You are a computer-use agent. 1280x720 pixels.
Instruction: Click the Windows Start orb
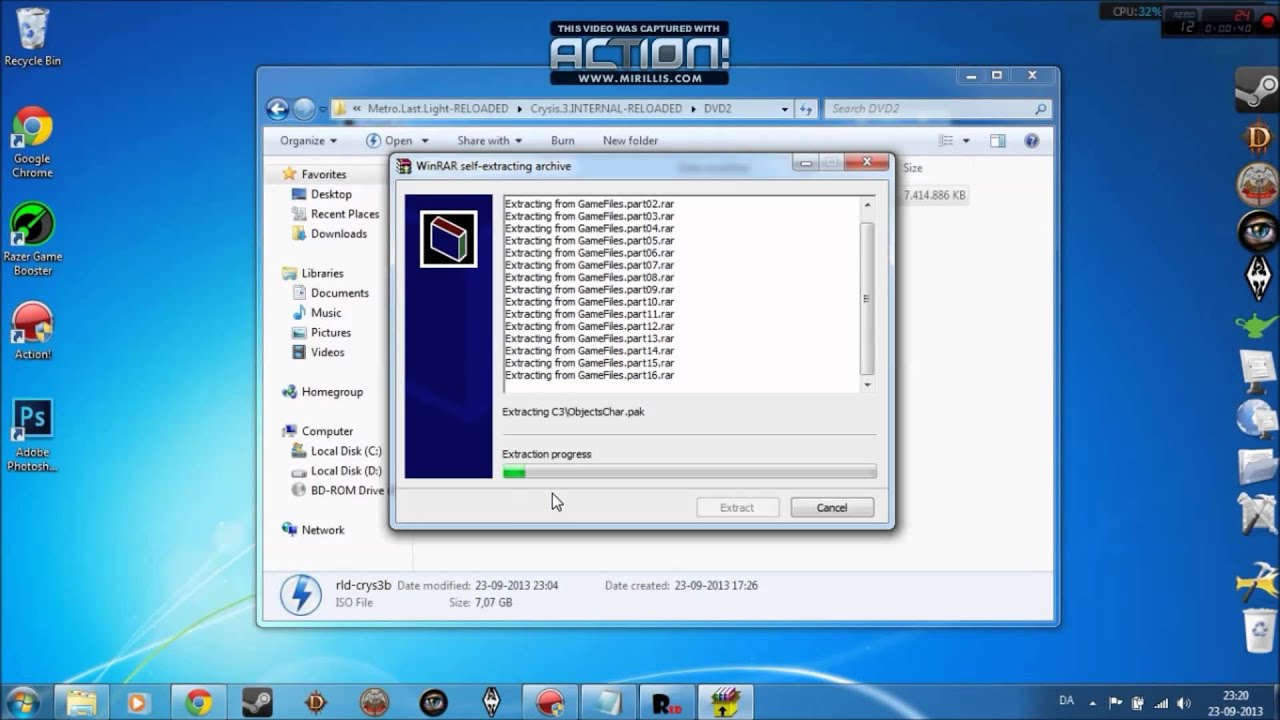click(22, 702)
